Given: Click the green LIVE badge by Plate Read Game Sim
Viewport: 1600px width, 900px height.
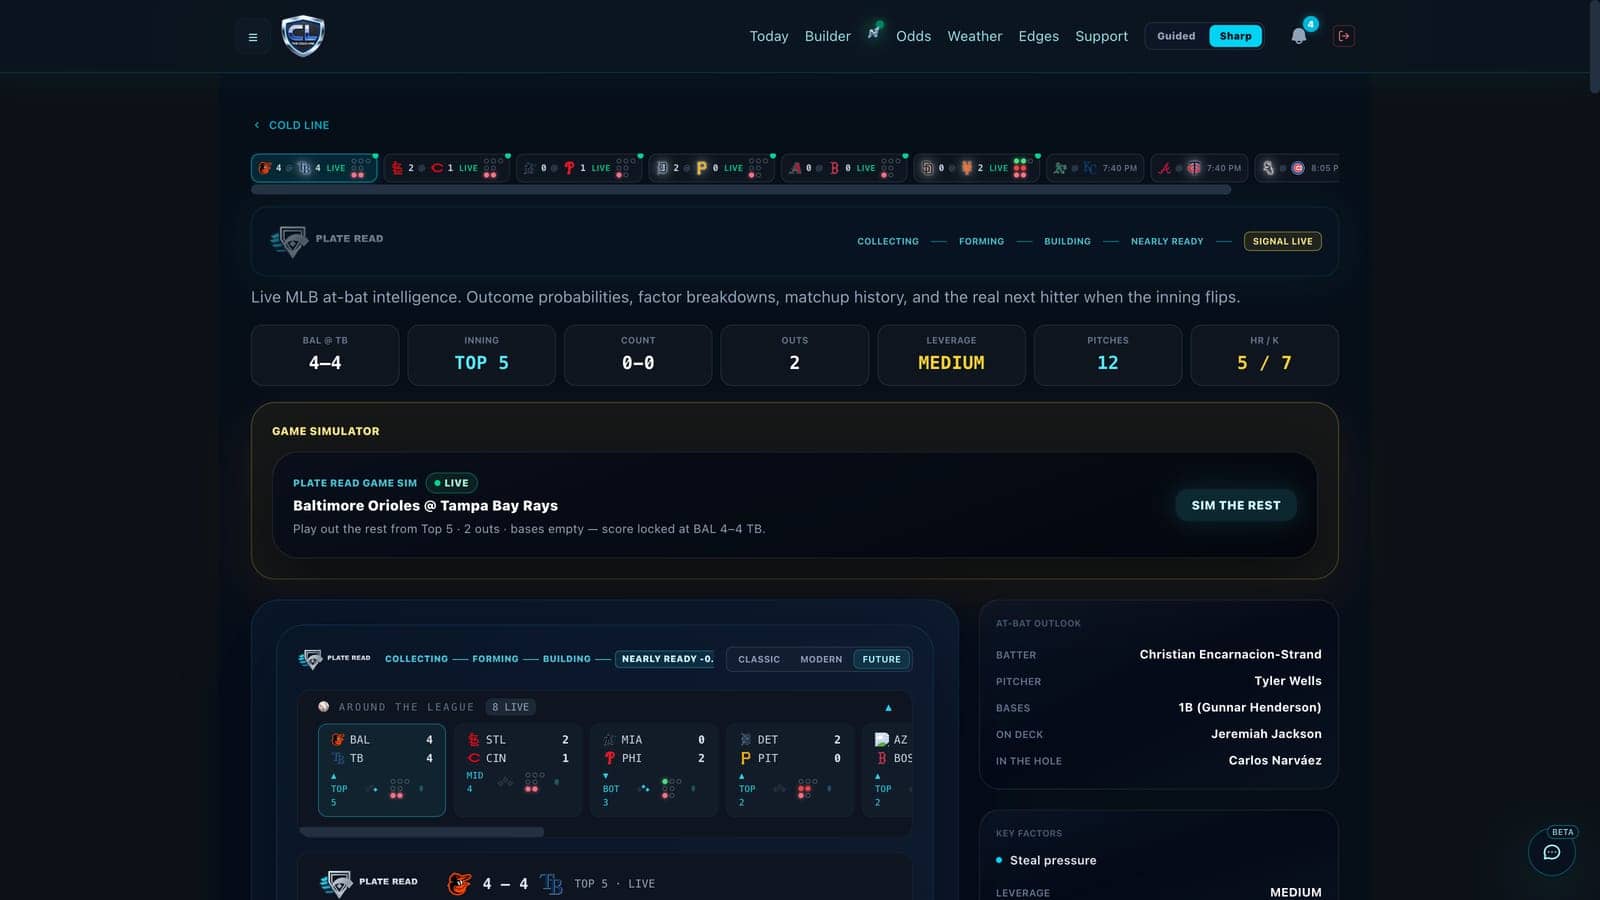Looking at the screenshot, I should (x=451, y=483).
